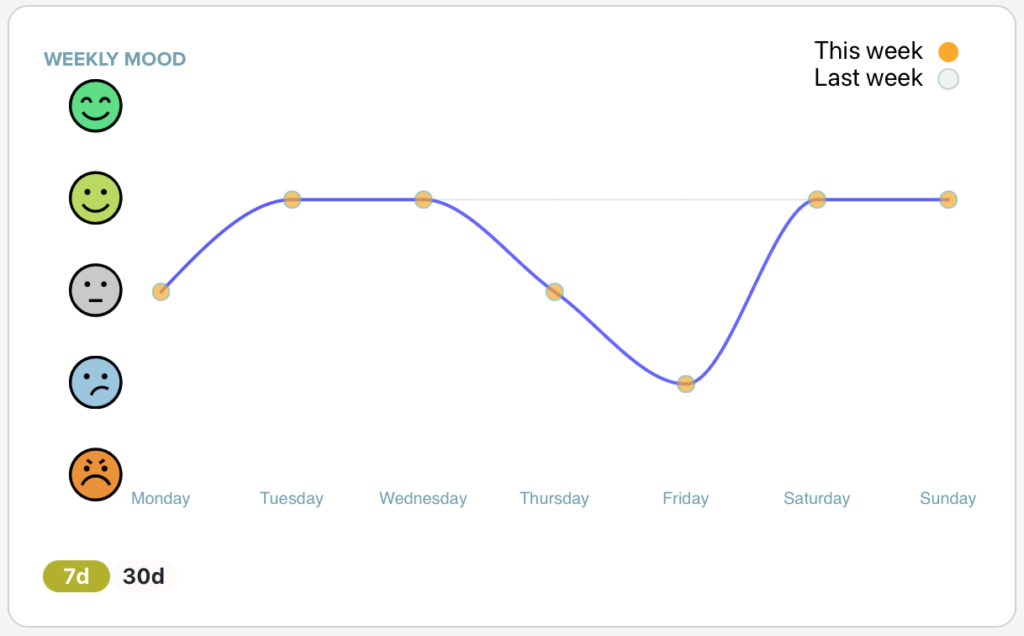Screen dimensions: 1024x636
Task: Select the angry orange emoji face
Action: (95, 474)
